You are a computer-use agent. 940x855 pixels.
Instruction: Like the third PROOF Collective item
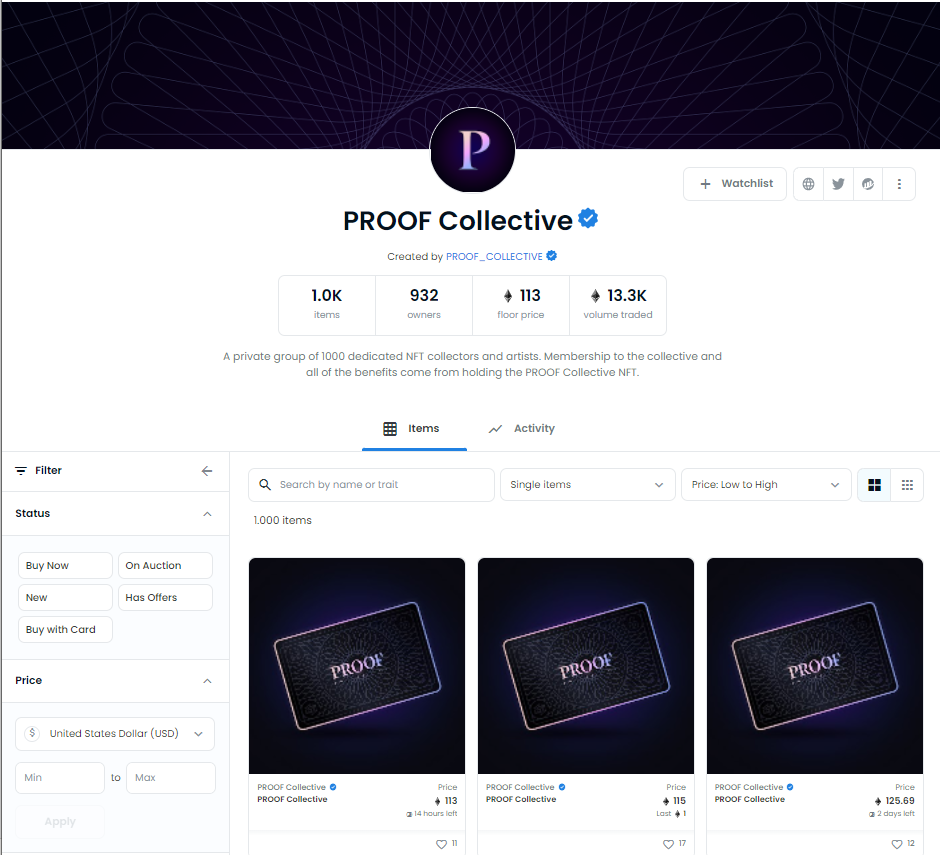(897, 844)
